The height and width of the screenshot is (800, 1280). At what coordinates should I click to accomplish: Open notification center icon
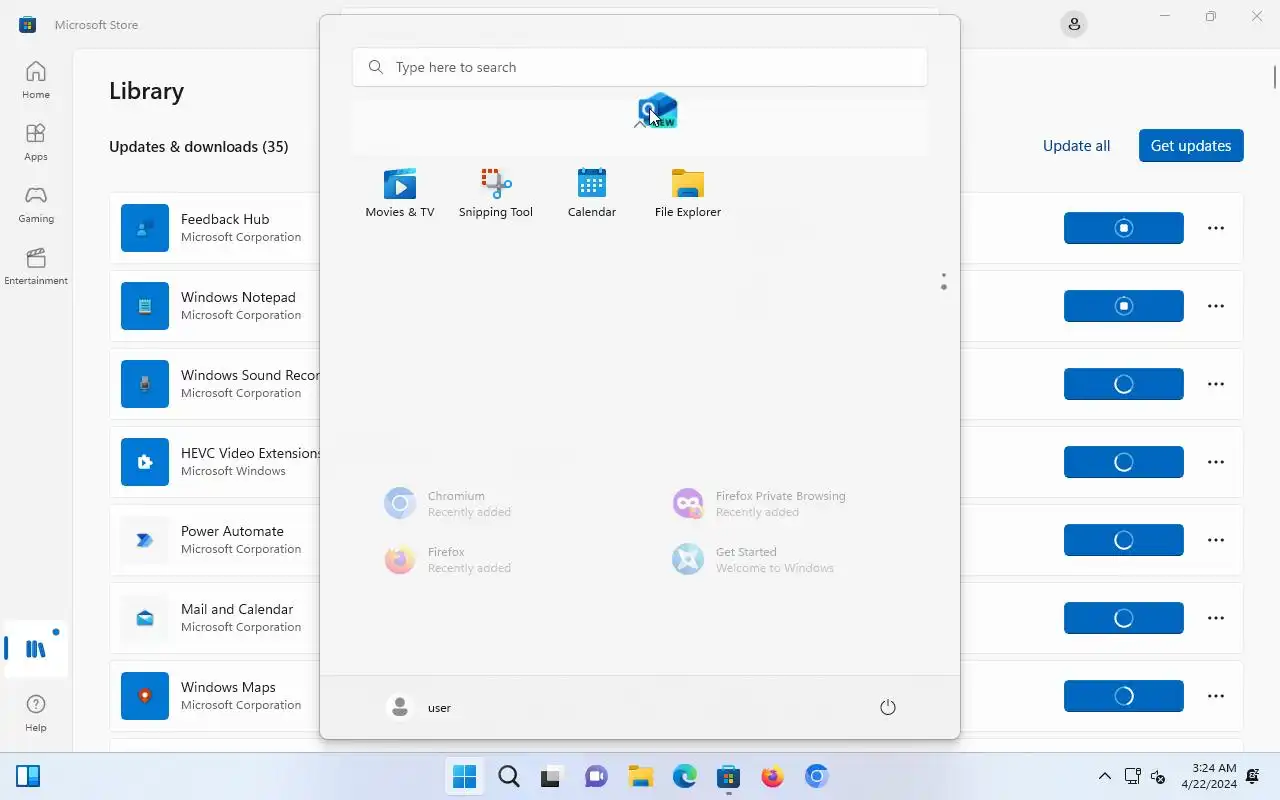point(1253,776)
